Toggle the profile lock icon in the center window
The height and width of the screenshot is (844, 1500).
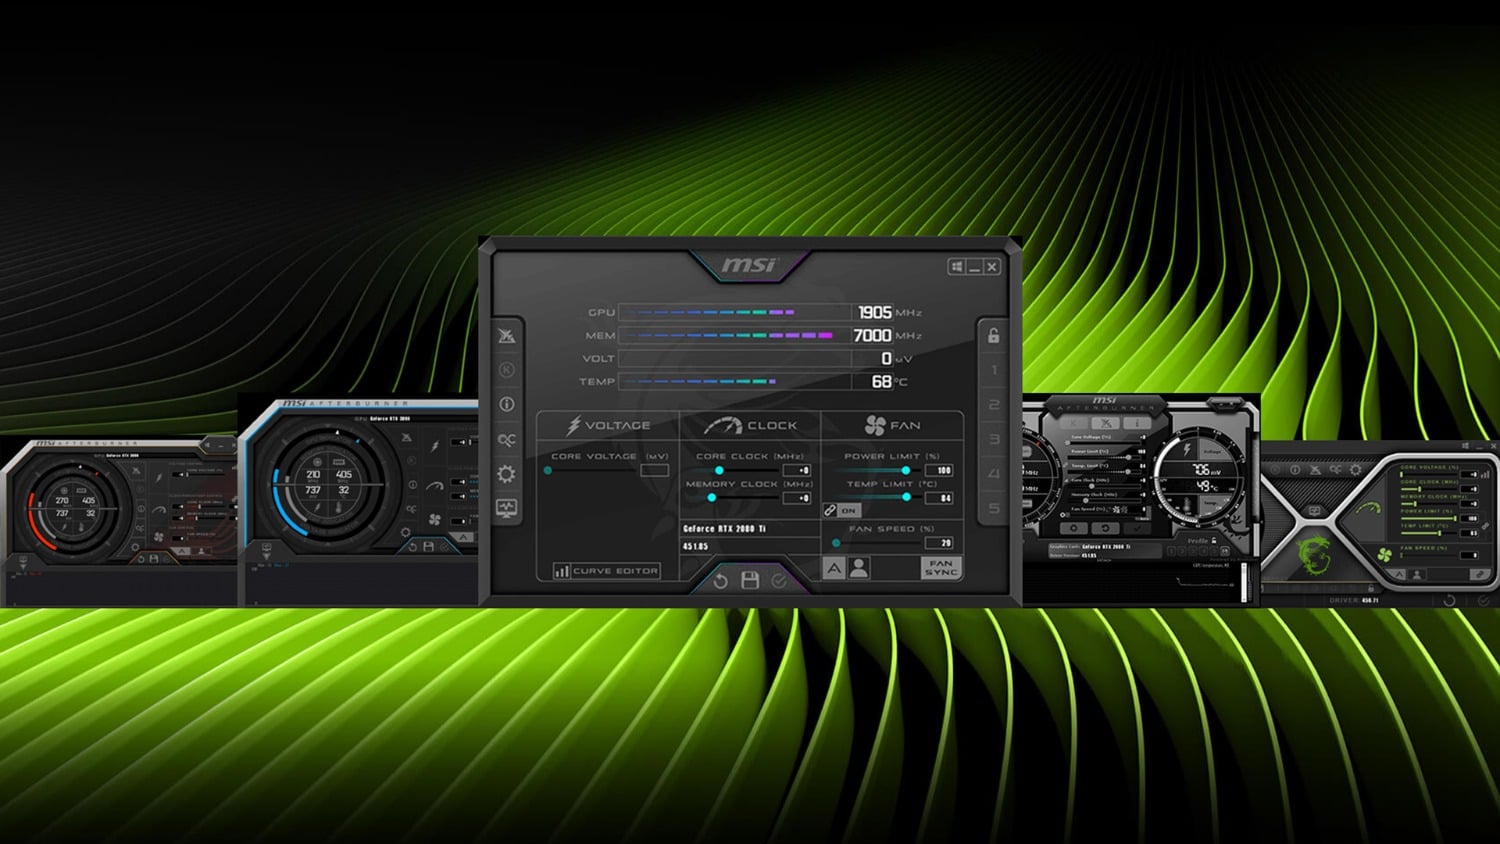(x=994, y=335)
